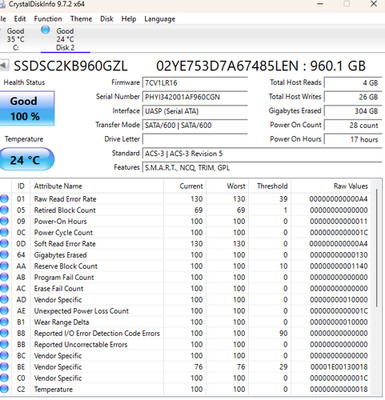Viewport: 385px width, 400px height.
Task: Click status orb for Retired Block Count
Action: (4, 210)
